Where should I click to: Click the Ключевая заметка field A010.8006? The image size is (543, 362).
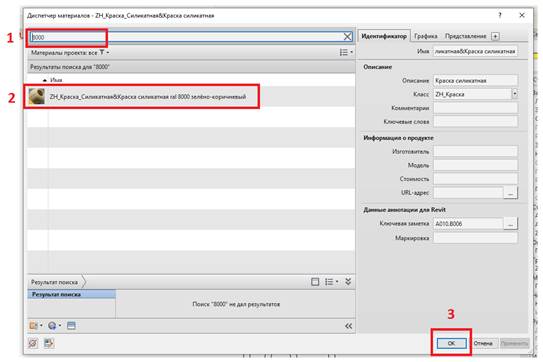468,223
